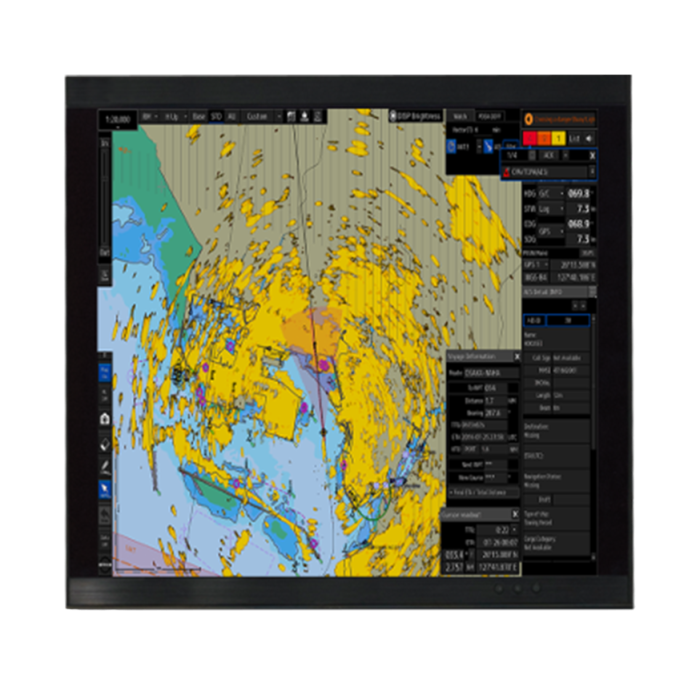Screen dimensions: 700x700
Task: Click the home icon in left sidebar
Action: [x=105, y=418]
